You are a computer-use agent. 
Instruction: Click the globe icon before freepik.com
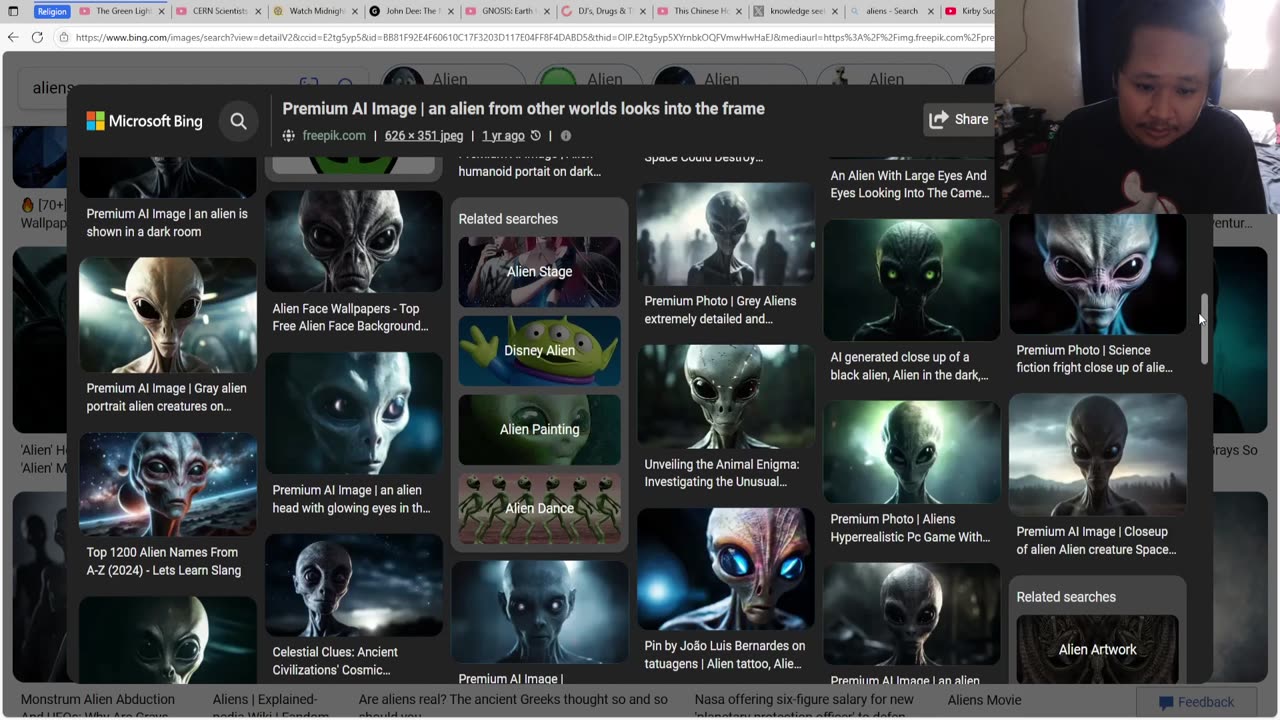289,136
